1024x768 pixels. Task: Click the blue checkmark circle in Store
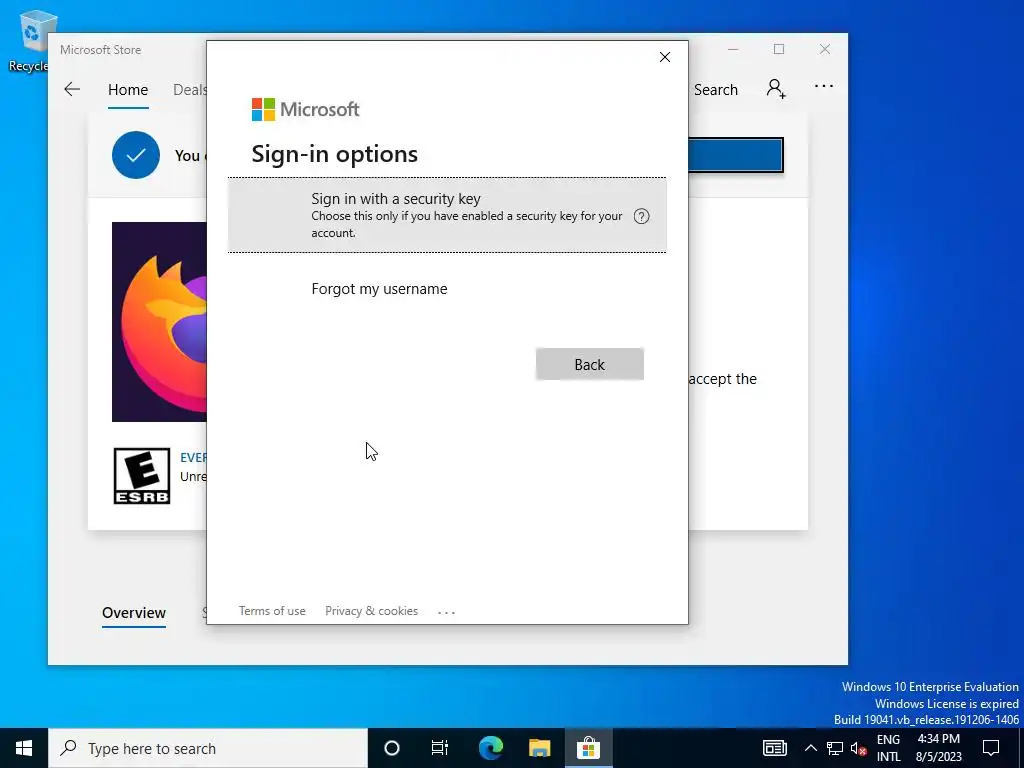136,155
